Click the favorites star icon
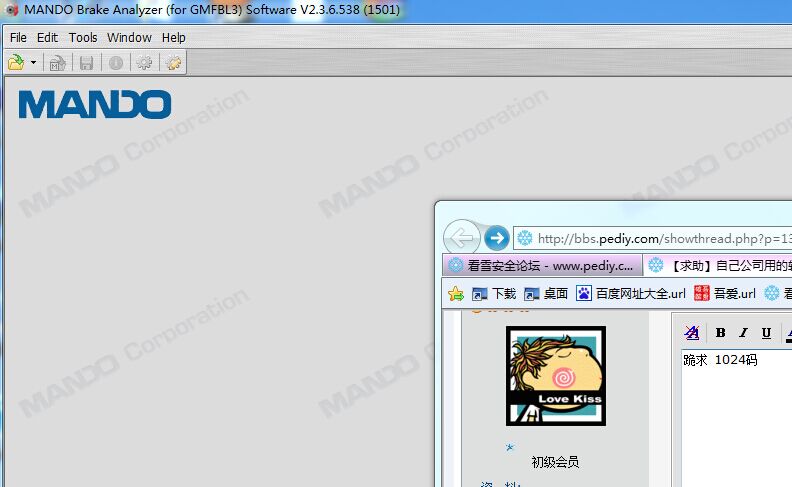792x487 pixels. (x=456, y=294)
